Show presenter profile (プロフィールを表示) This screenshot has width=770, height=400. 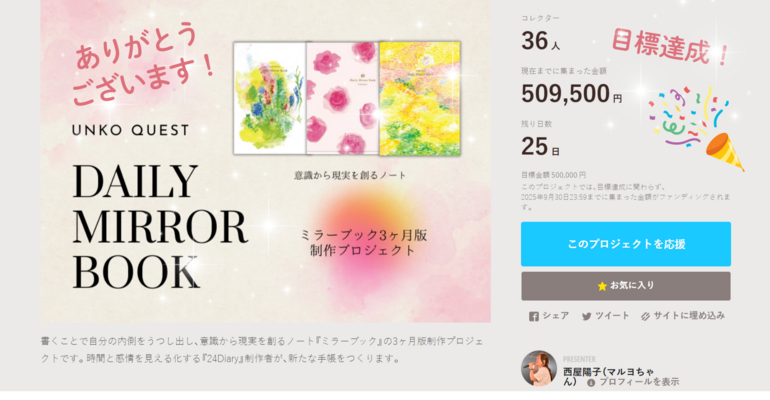(639, 382)
